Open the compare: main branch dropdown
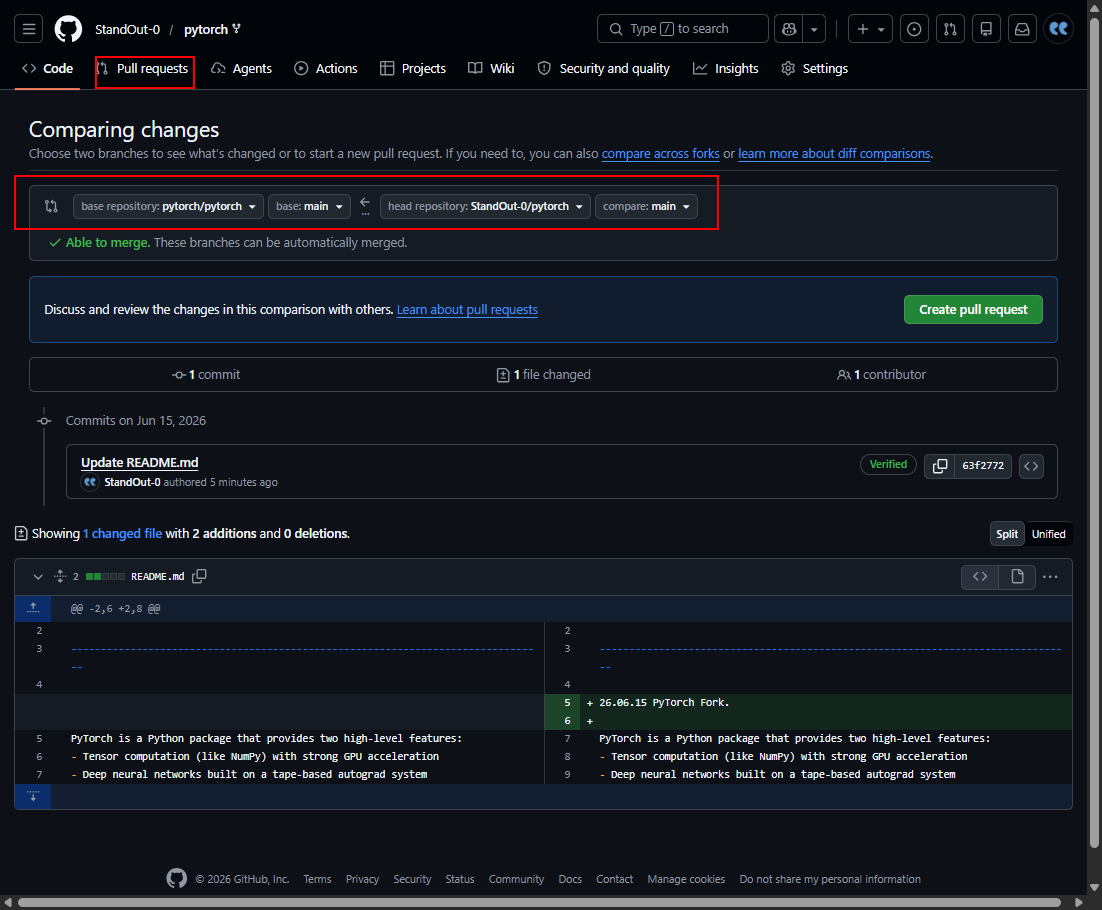Screen dimensions: 1102x910 [646, 206]
